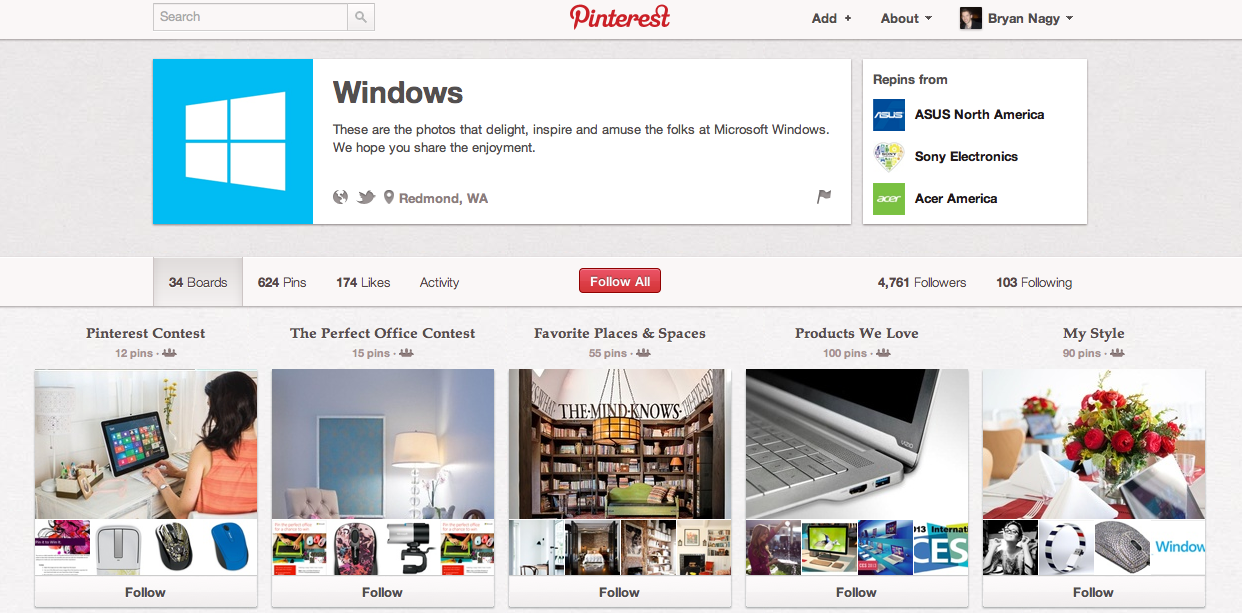Click the Windows profile logo image
Image resolution: width=1242 pixels, height=613 pixels.
(x=233, y=141)
